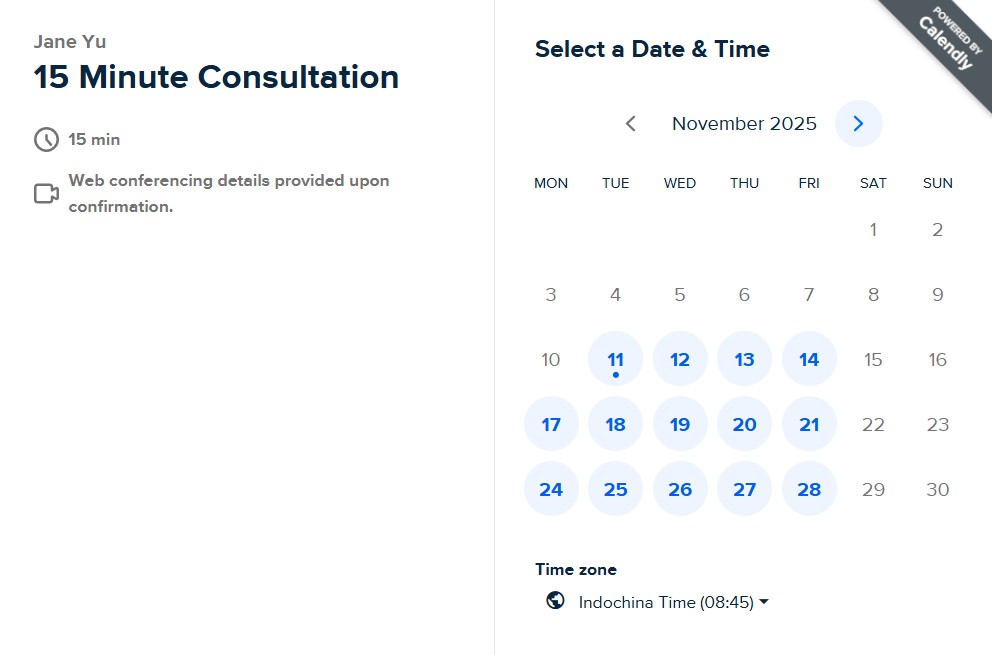
Task: Open the Powered by Calendly ribbon
Action: tap(941, 46)
